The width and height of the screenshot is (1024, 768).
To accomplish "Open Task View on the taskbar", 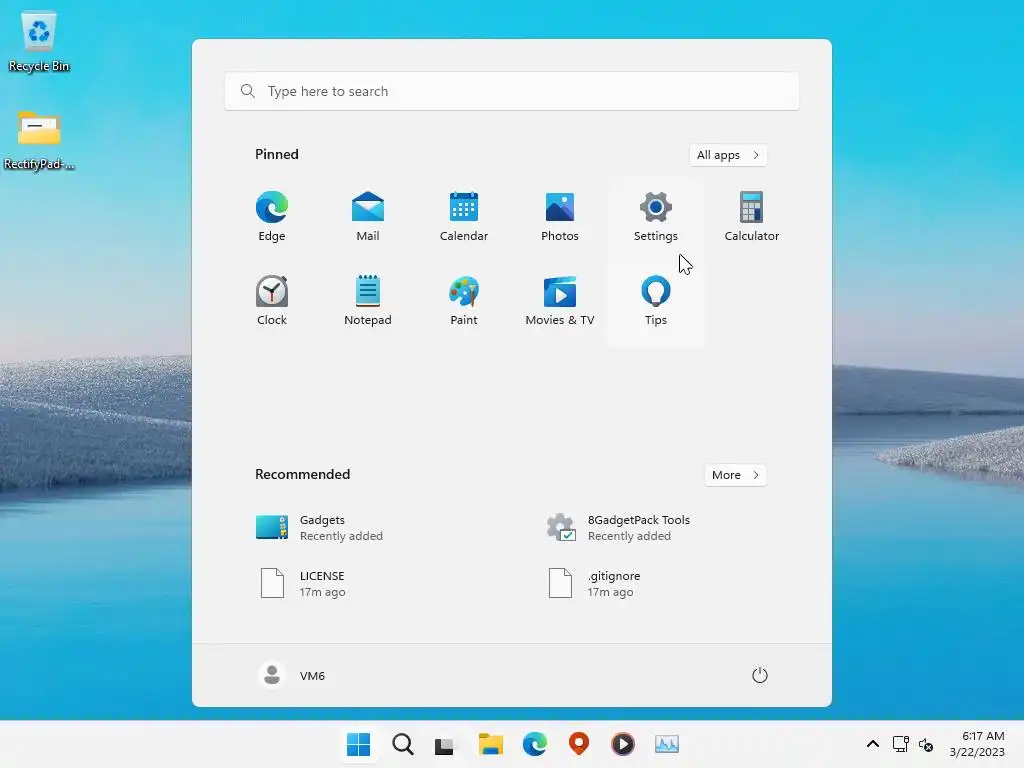I will 445,744.
